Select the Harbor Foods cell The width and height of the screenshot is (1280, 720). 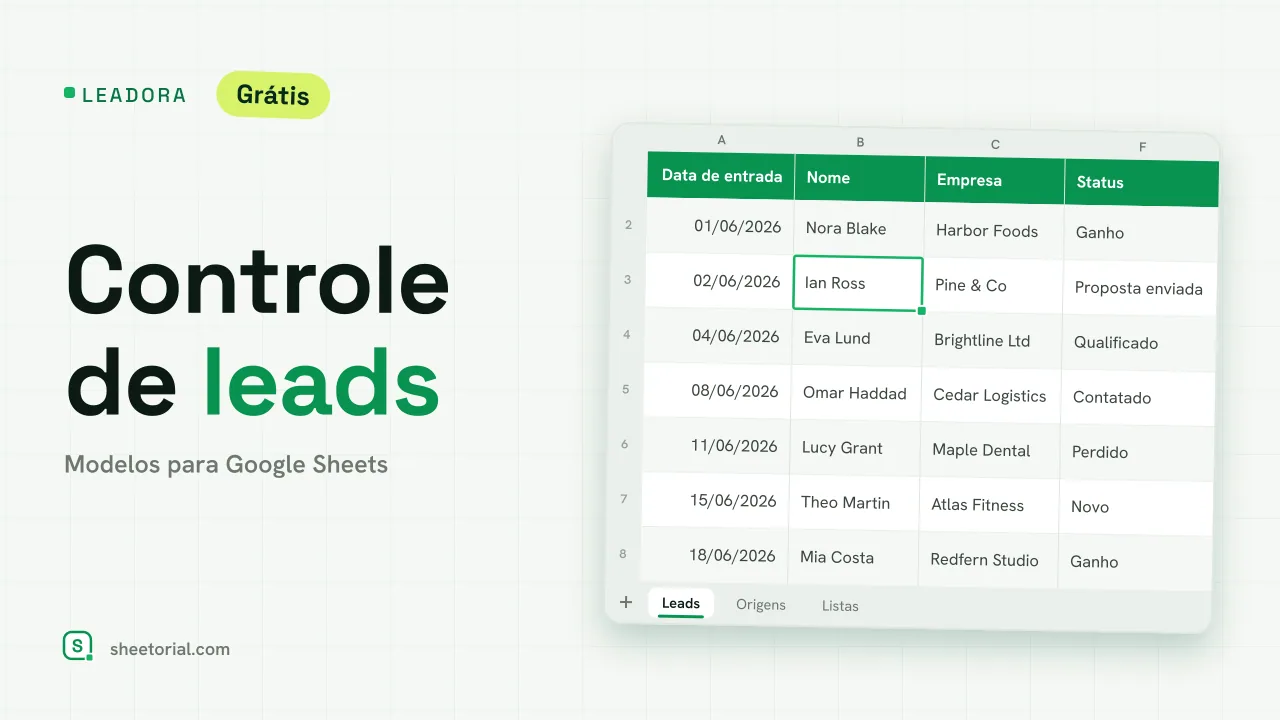pyautogui.click(x=994, y=231)
